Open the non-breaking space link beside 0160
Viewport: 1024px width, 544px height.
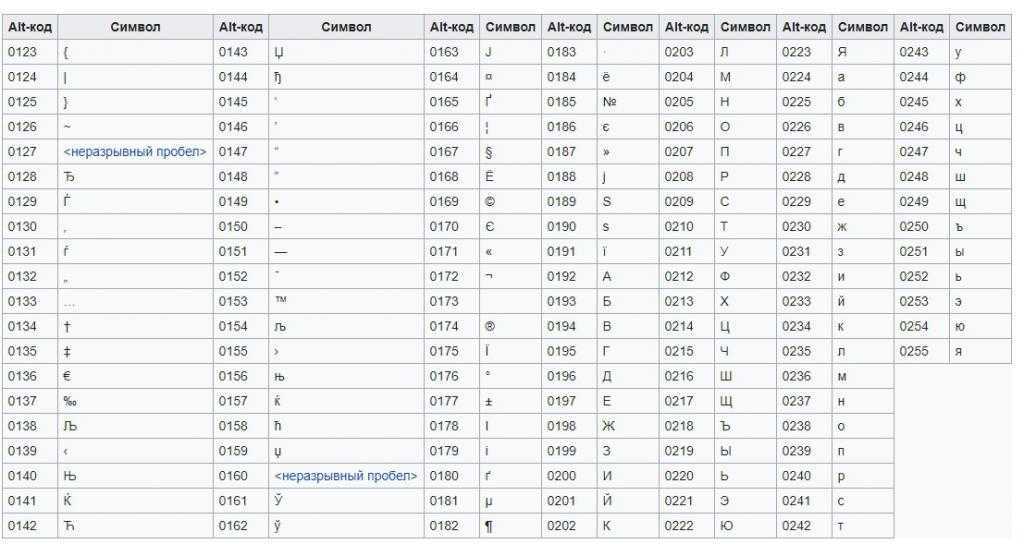(x=345, y=475)
